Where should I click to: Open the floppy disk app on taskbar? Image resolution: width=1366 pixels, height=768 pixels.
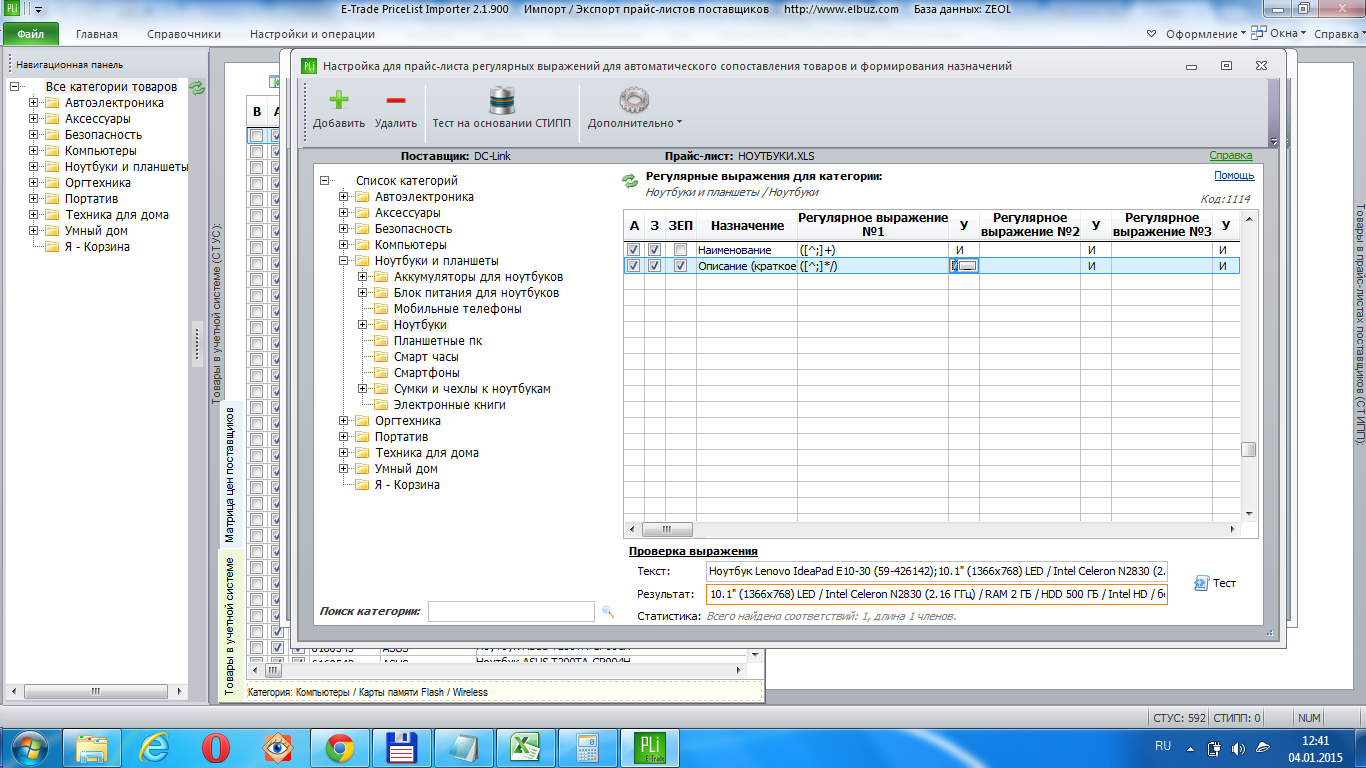point(401,747)
